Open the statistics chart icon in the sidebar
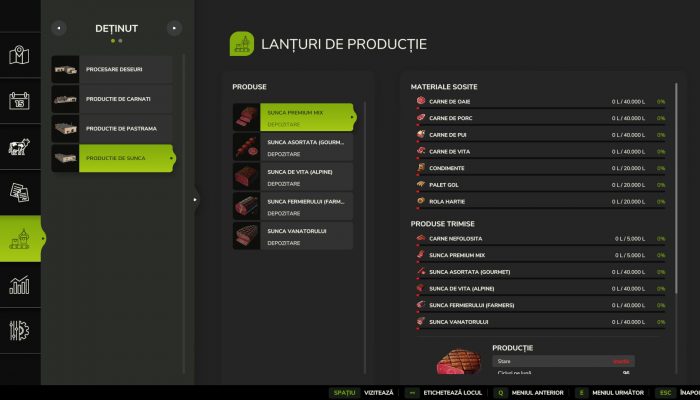 point(19,285)
